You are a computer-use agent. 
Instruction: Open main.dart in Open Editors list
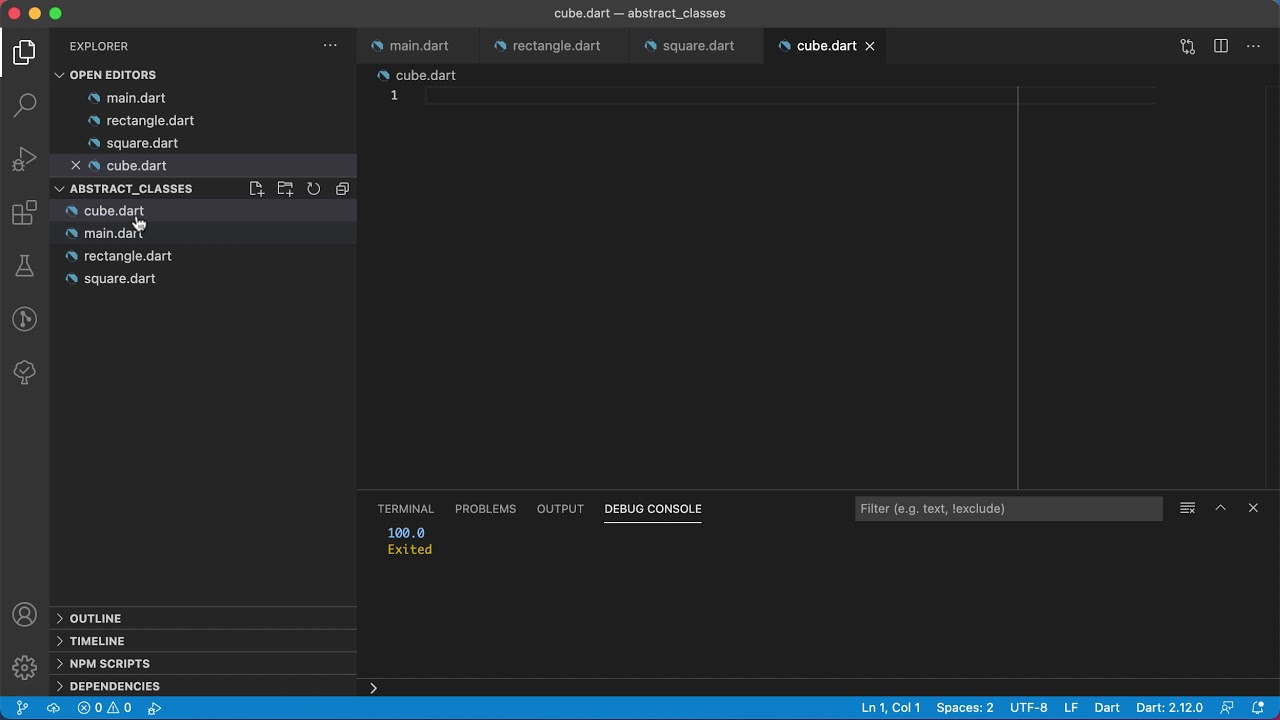203,98
